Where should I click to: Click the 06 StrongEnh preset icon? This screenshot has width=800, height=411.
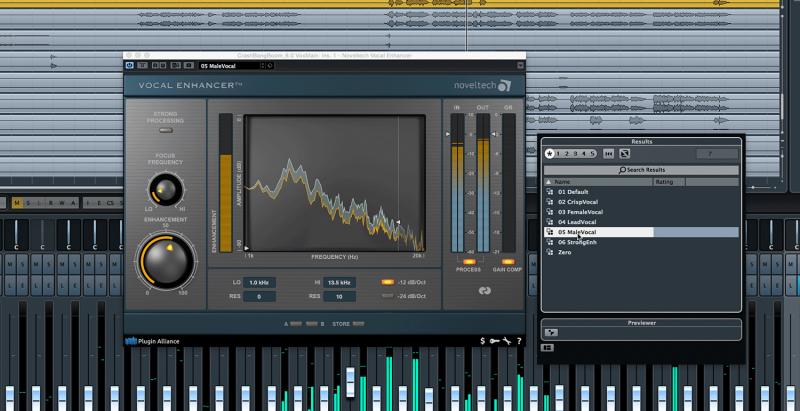549,242
